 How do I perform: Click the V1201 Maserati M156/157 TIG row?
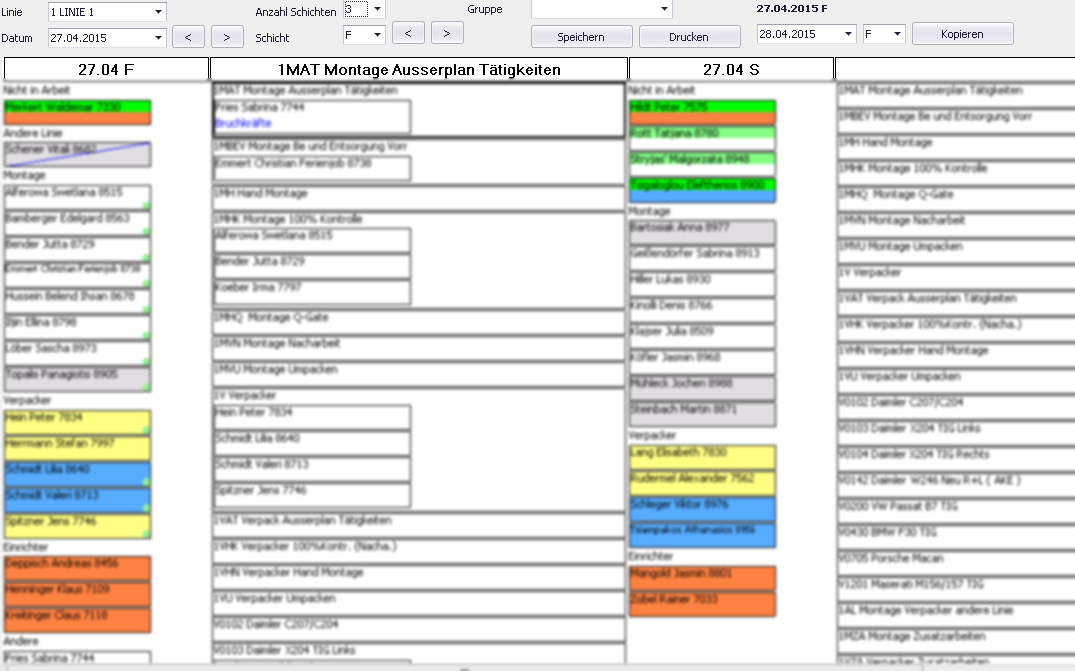coord(956,590)
